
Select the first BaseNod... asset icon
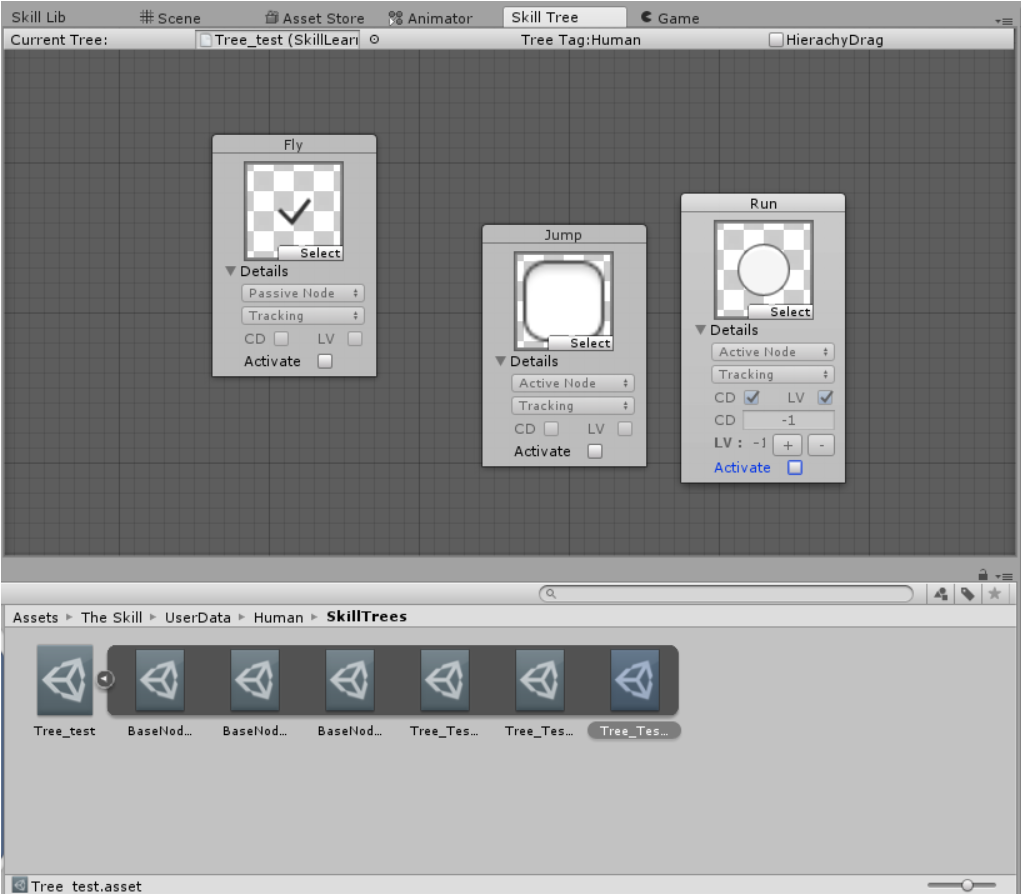coord(160,680)
